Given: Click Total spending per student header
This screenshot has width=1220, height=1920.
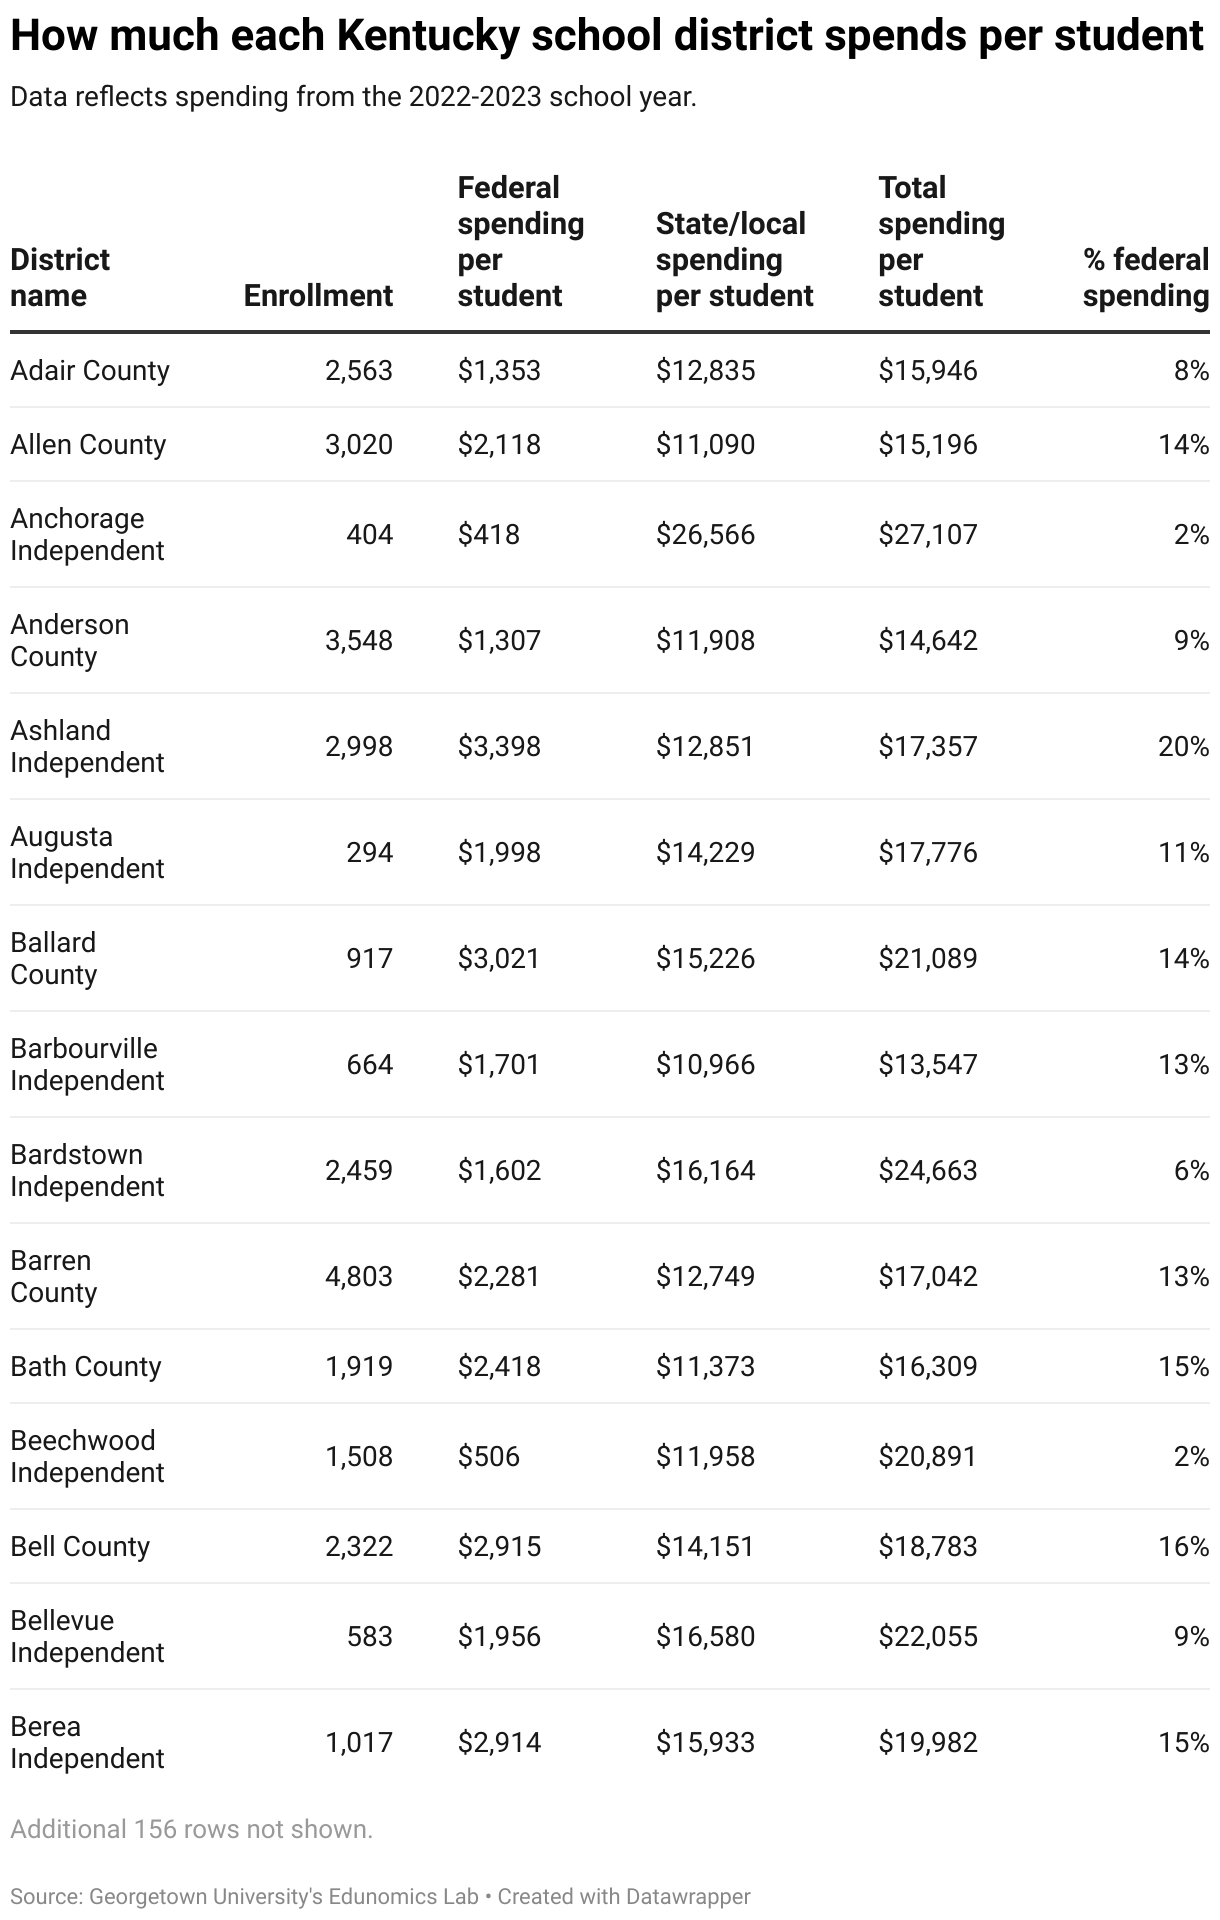Looking at the screenshot, I should (x=941, y=242).
